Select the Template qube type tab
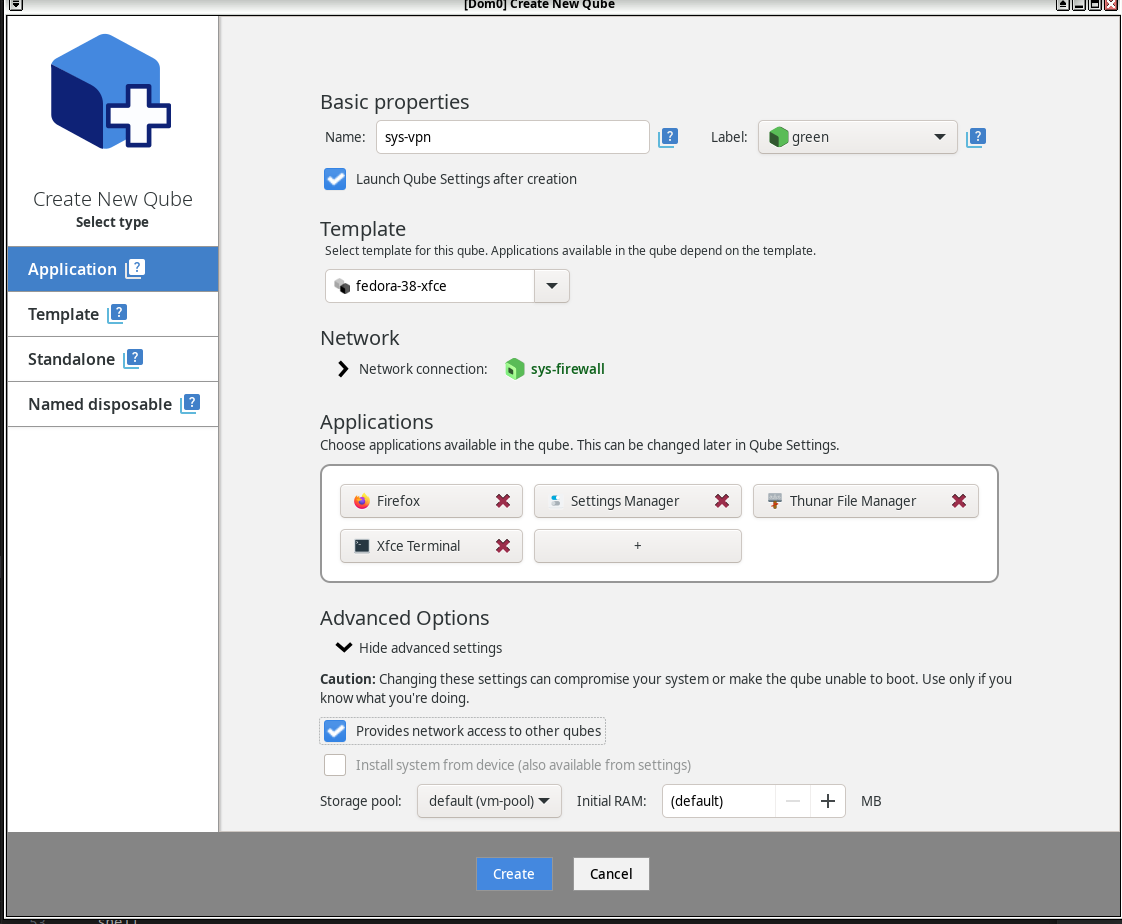Screen dimensions: 1122x924 point(64,314)
